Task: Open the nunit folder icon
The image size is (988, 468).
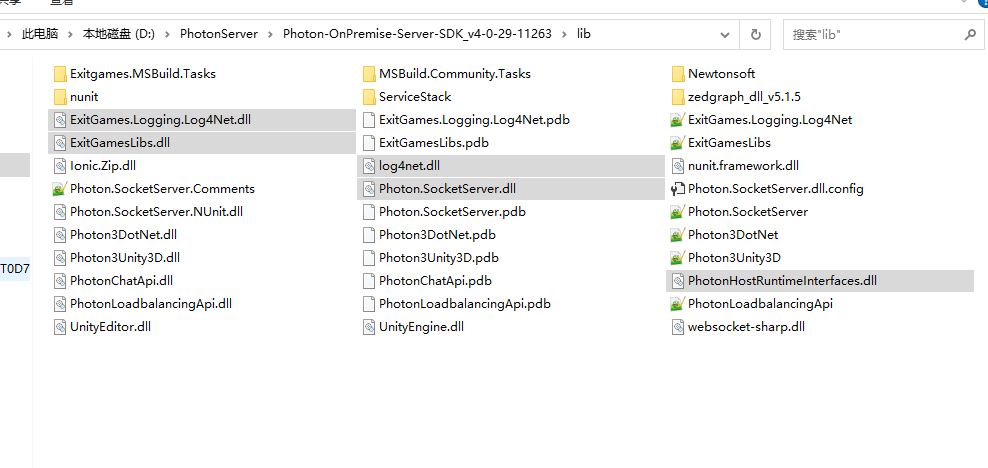Action: (60, 97)
